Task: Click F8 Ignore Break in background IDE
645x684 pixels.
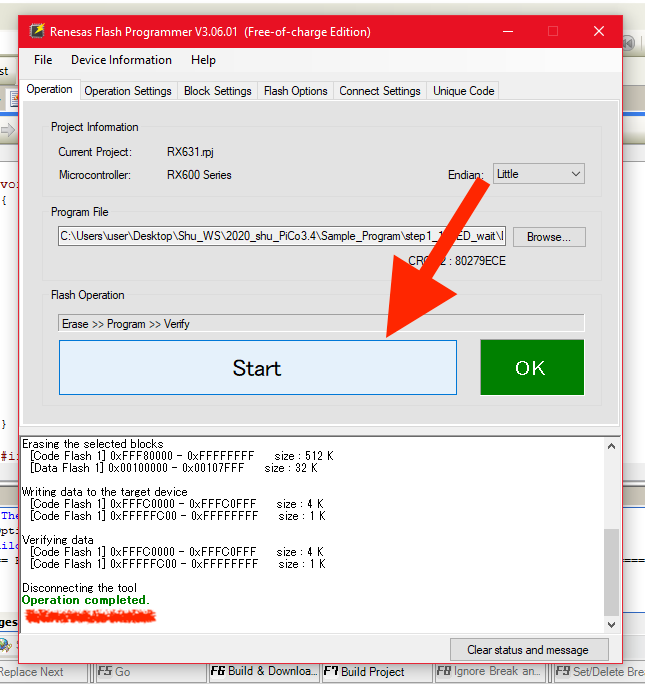Action: click(x=489, y=671)
